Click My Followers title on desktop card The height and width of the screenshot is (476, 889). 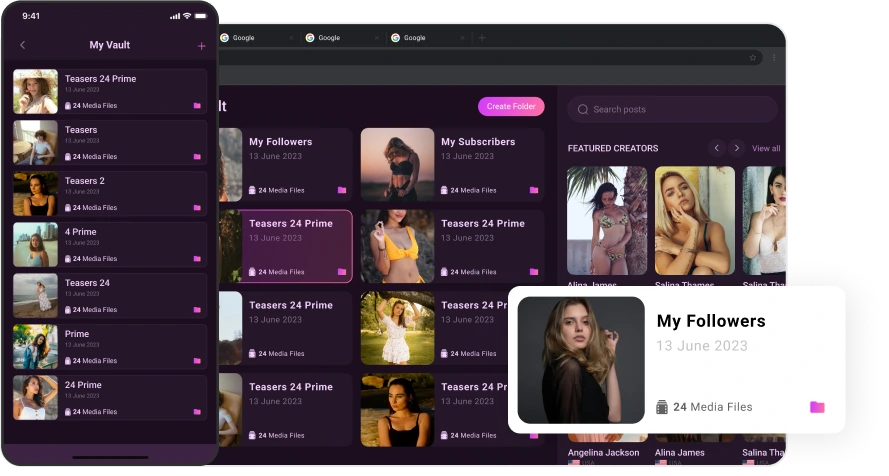(x=281, y=142)
